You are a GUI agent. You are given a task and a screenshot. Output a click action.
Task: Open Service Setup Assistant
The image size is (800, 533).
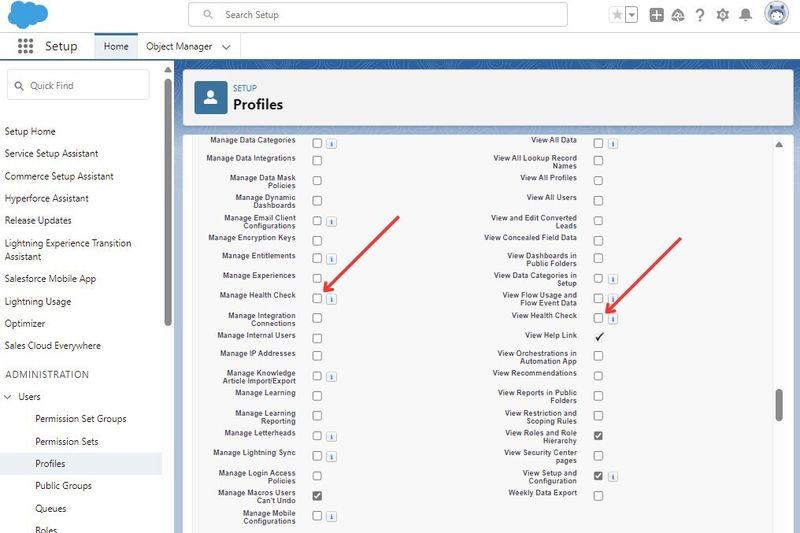(x=52, y=153)
